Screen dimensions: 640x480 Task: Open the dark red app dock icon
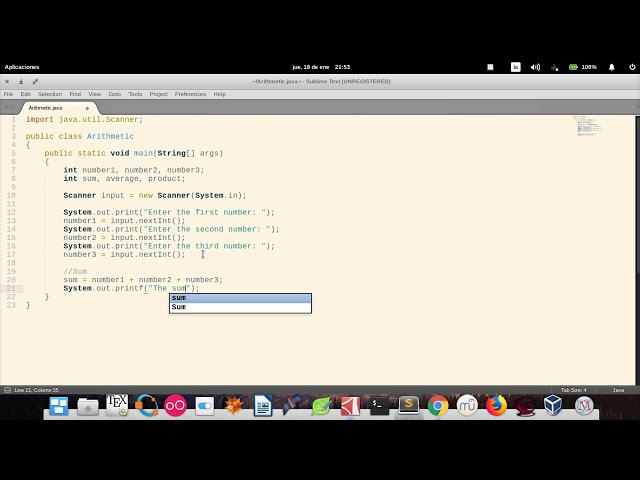point(525,407)
